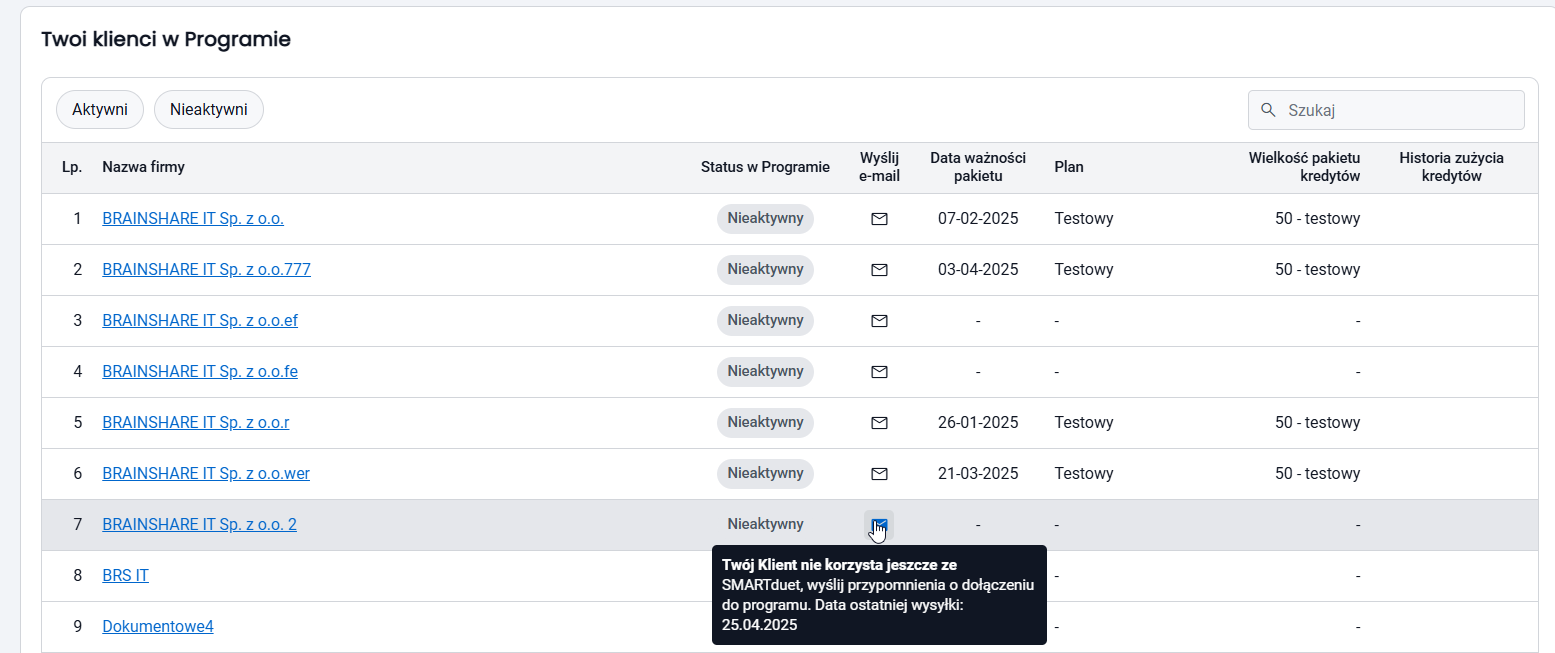Click the Data ważności pakietu column header

[x=978, y=167]
